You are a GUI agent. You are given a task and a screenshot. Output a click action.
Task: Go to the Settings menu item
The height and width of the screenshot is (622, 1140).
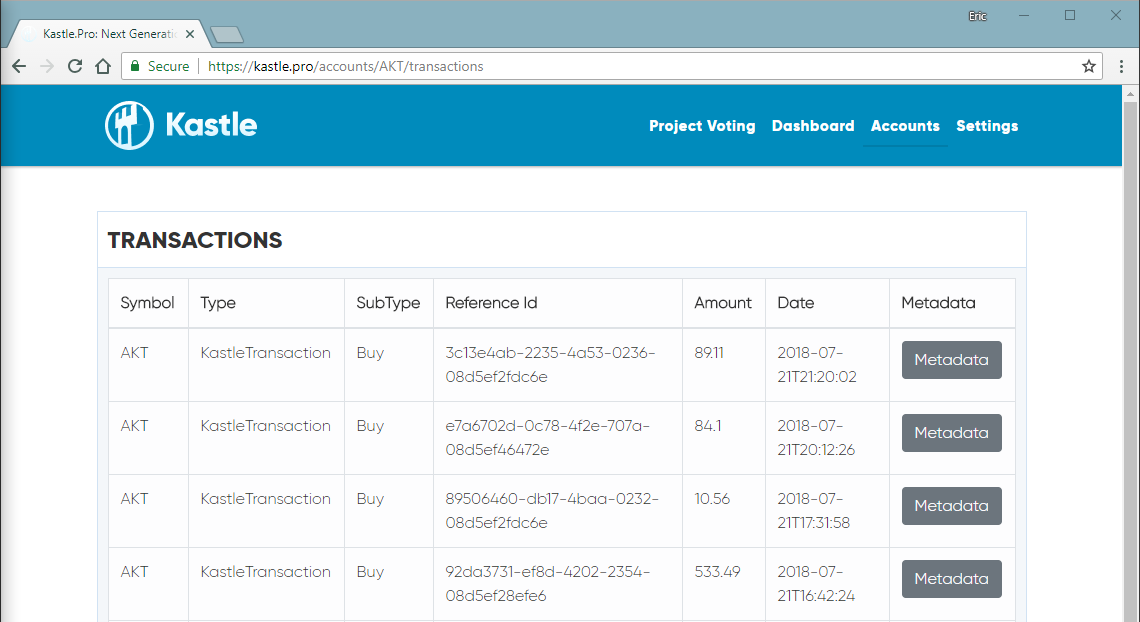(x=987, y=126)
